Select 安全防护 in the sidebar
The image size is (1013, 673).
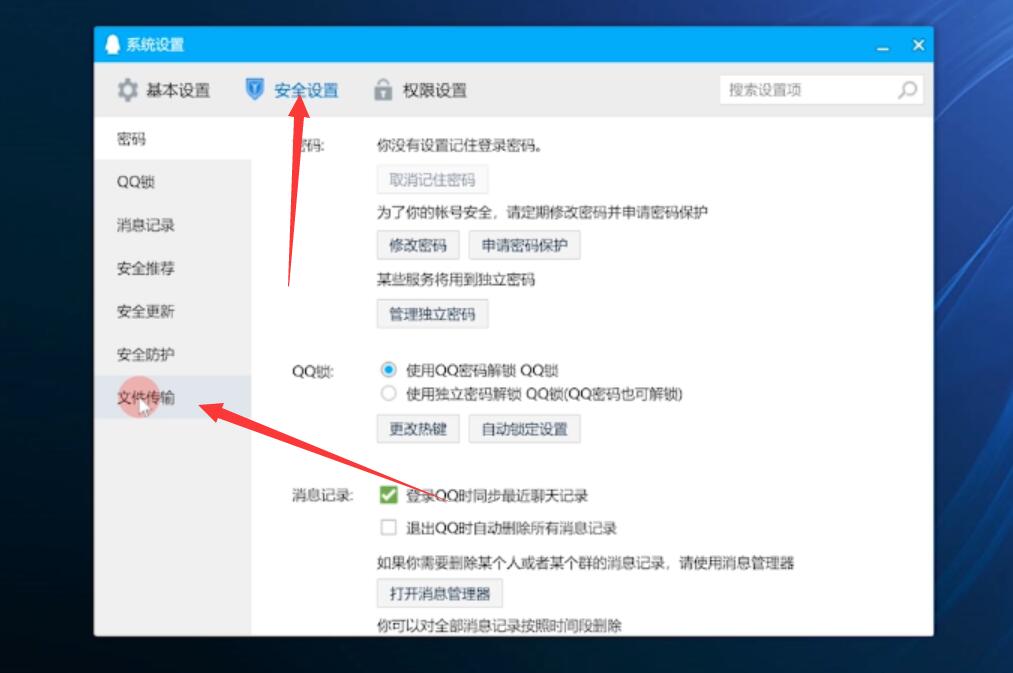[x=172, y=354]
